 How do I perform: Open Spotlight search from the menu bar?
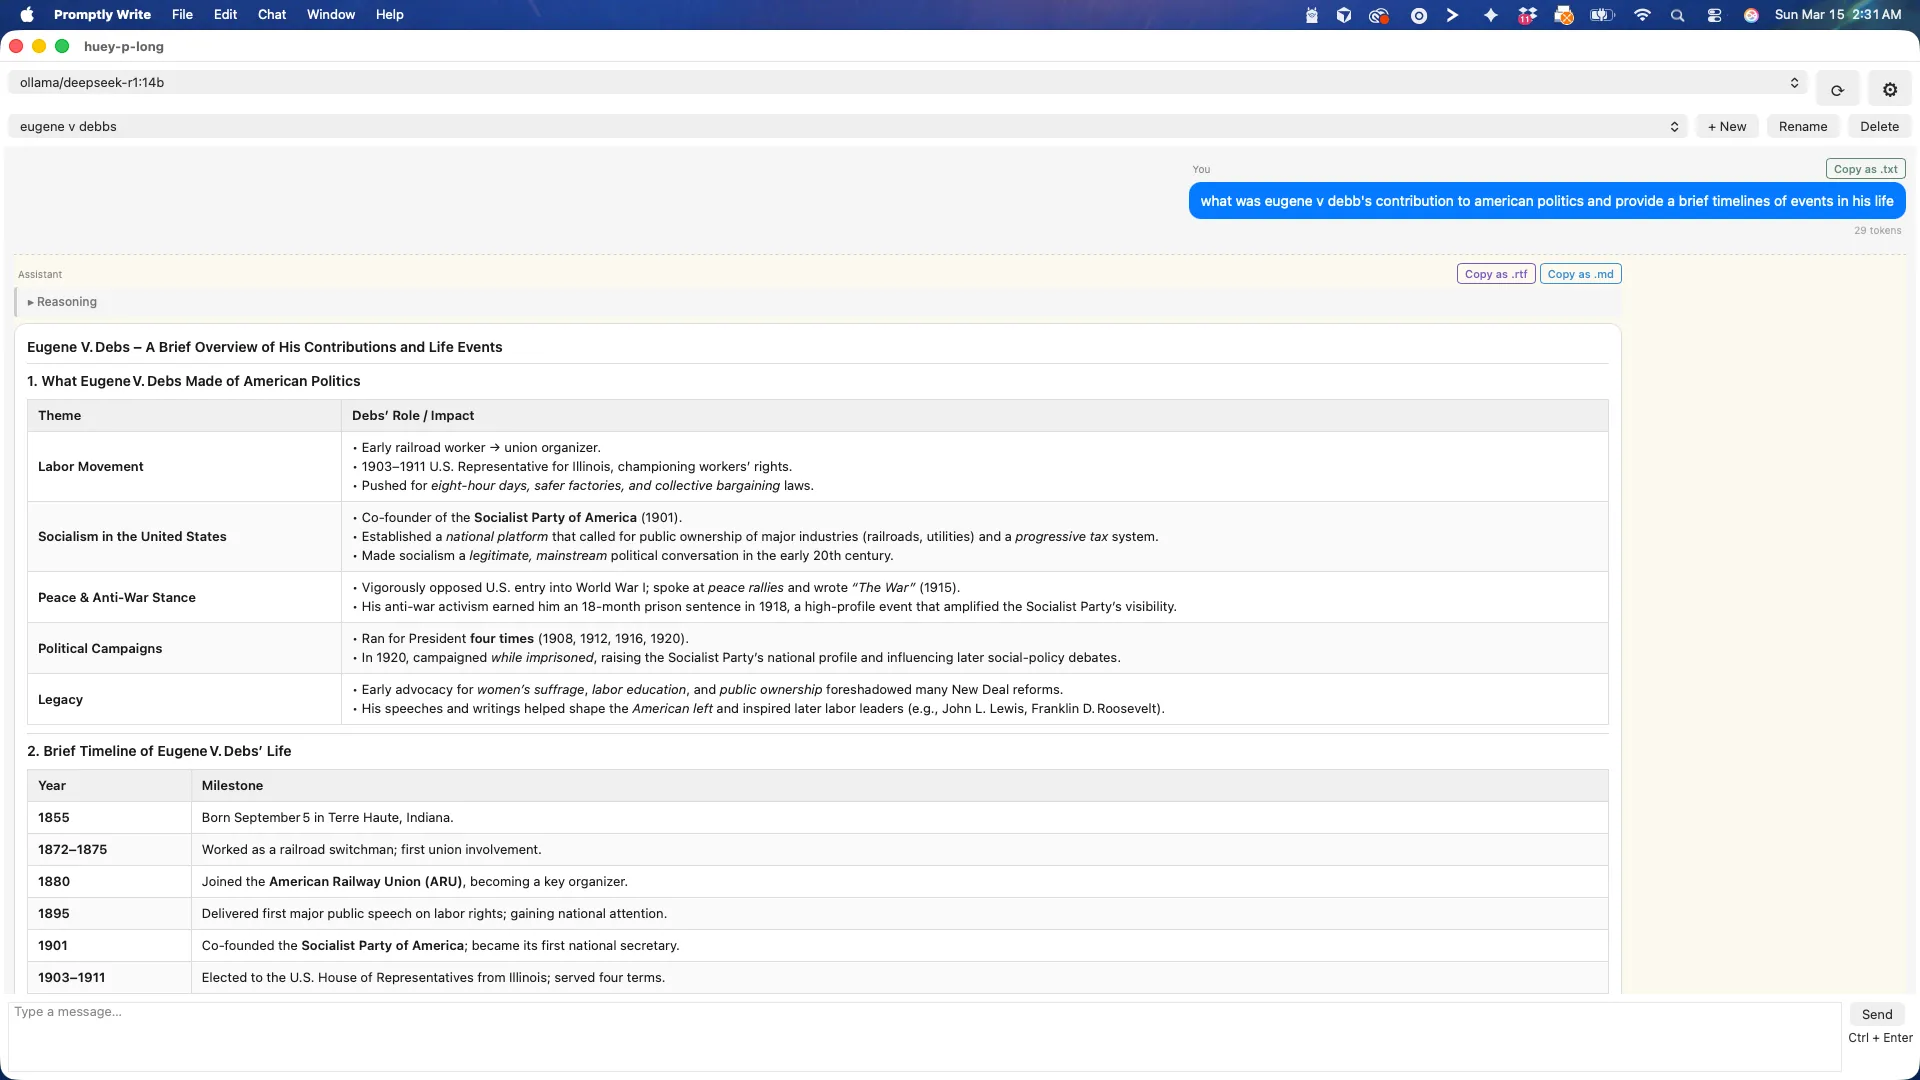(1678, 15)
